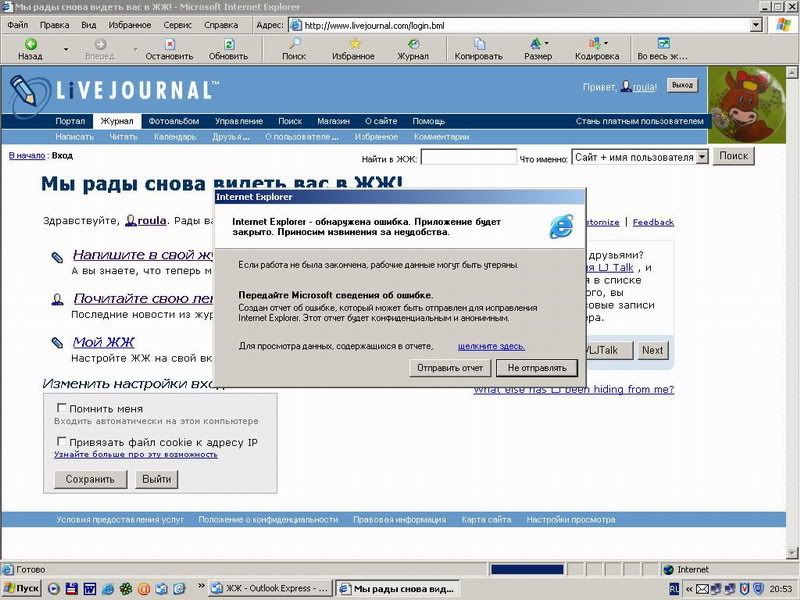Screen dimensions: 800x600
Task: Open the Правка menu
Action: tap(55, 24)
